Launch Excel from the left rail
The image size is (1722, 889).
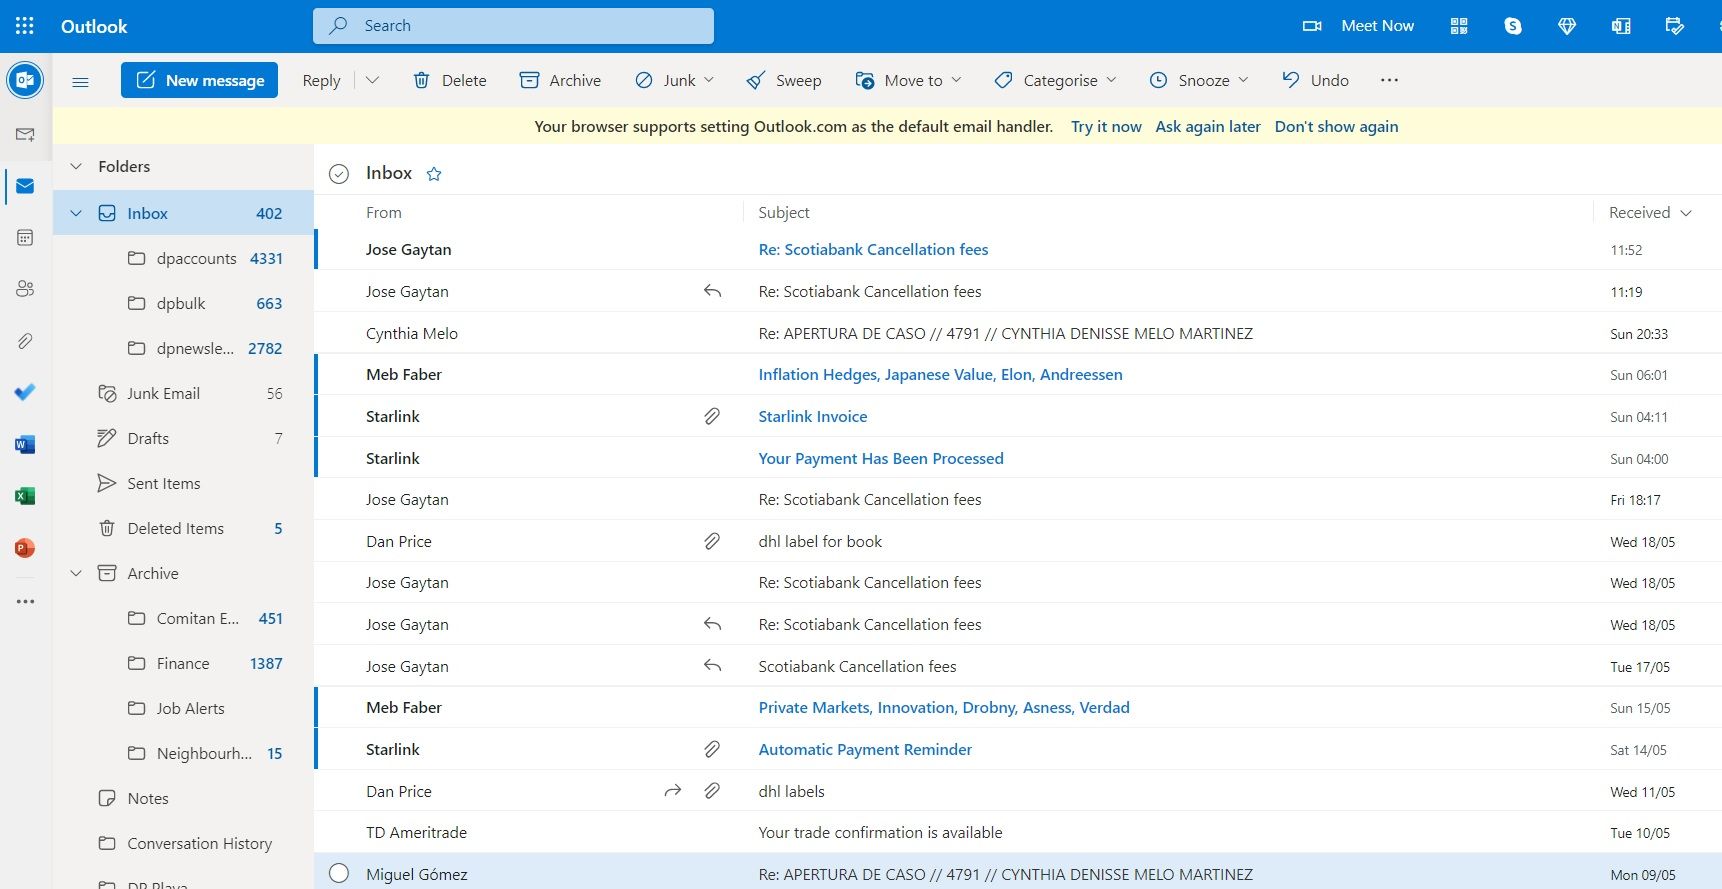[x=25, y=496]
